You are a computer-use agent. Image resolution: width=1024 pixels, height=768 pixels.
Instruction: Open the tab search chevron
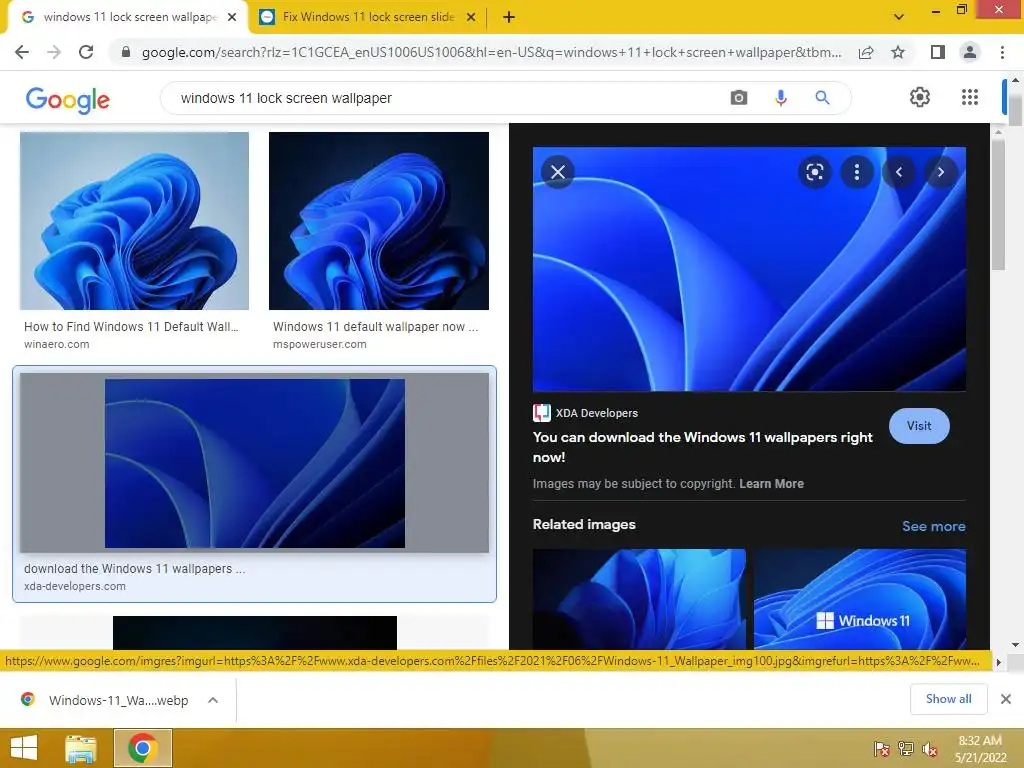[899, 17]
